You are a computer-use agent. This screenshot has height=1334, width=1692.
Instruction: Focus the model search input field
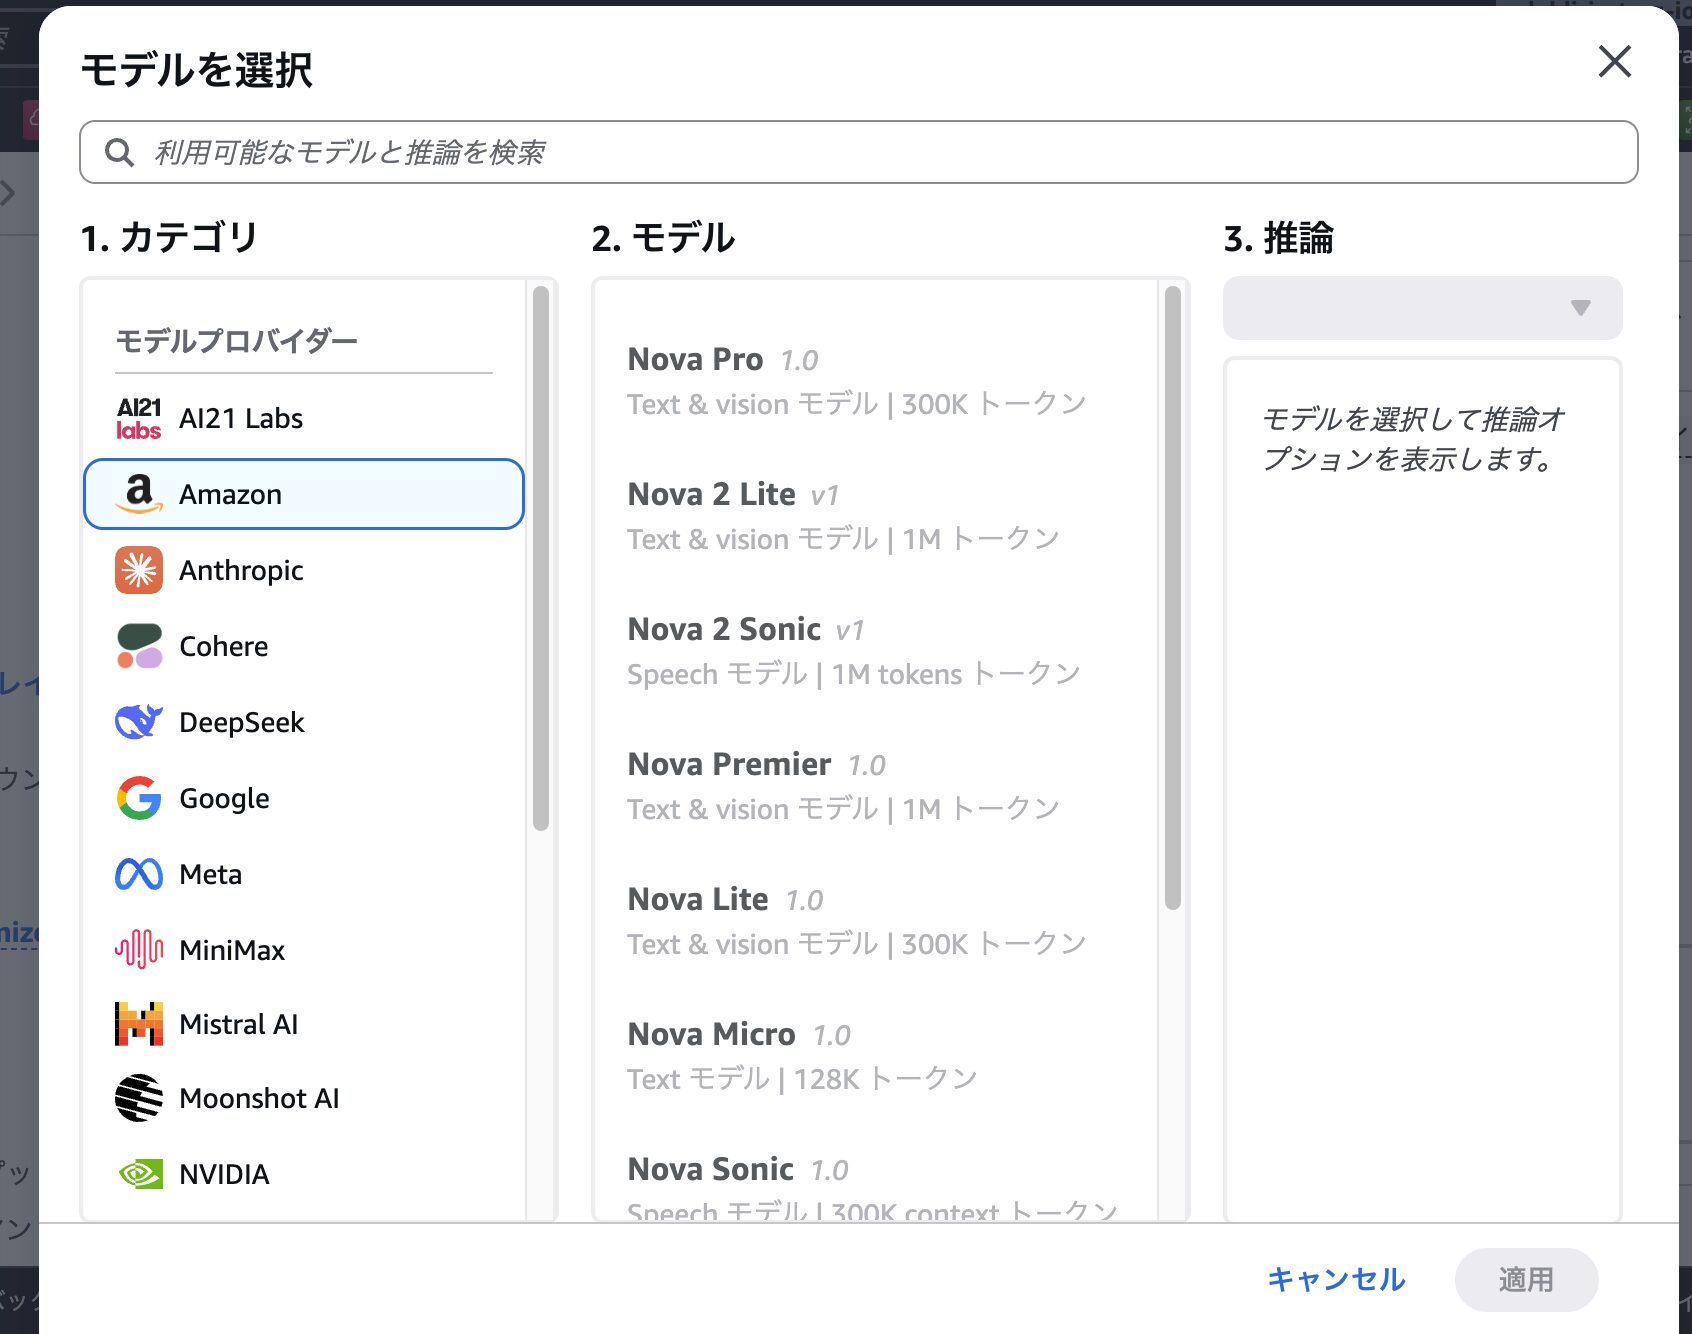(x=858, y=152)
